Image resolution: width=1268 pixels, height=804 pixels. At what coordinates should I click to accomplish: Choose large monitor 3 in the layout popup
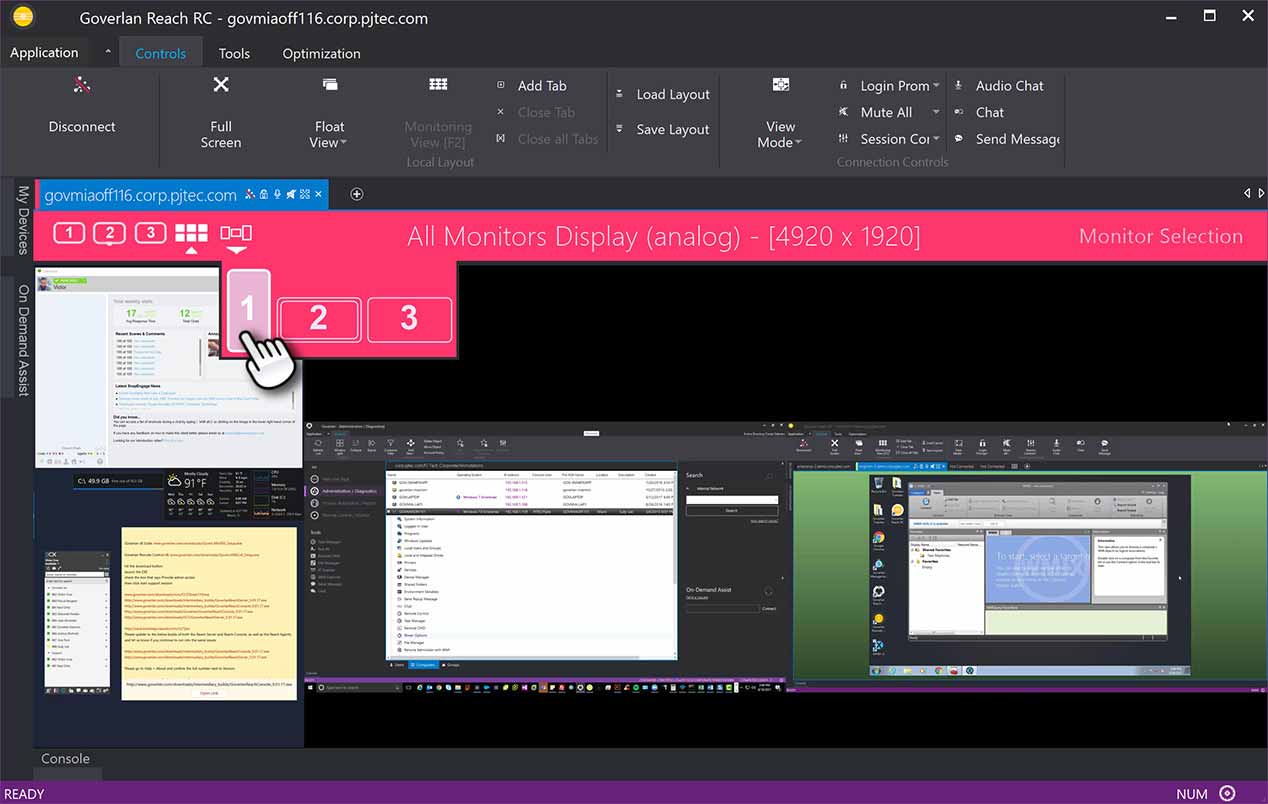tap(409, 319)
